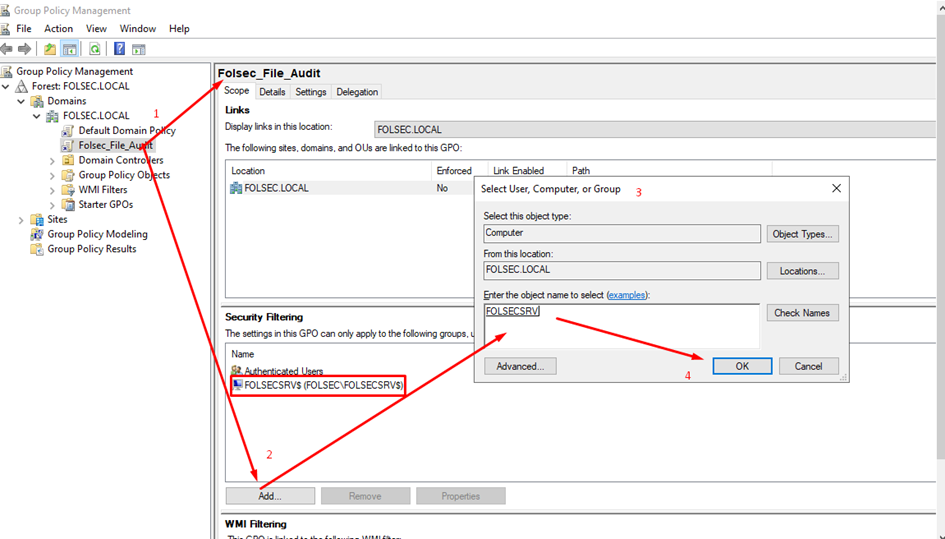Click the Forward arrow toolbar icon
The image size is (945, 539).
coord(23,49)
